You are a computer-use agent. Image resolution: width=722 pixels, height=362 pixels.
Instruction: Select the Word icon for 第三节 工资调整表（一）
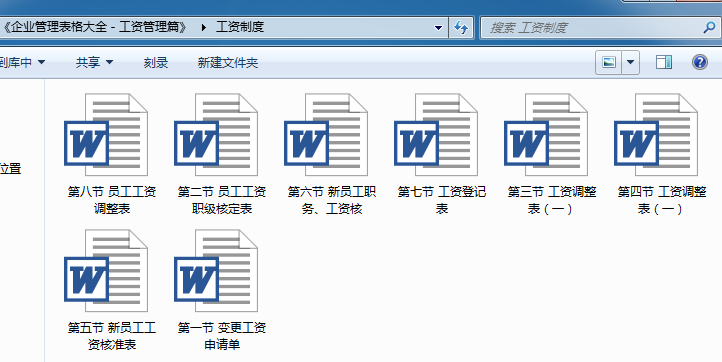click(x=546, y=135)
